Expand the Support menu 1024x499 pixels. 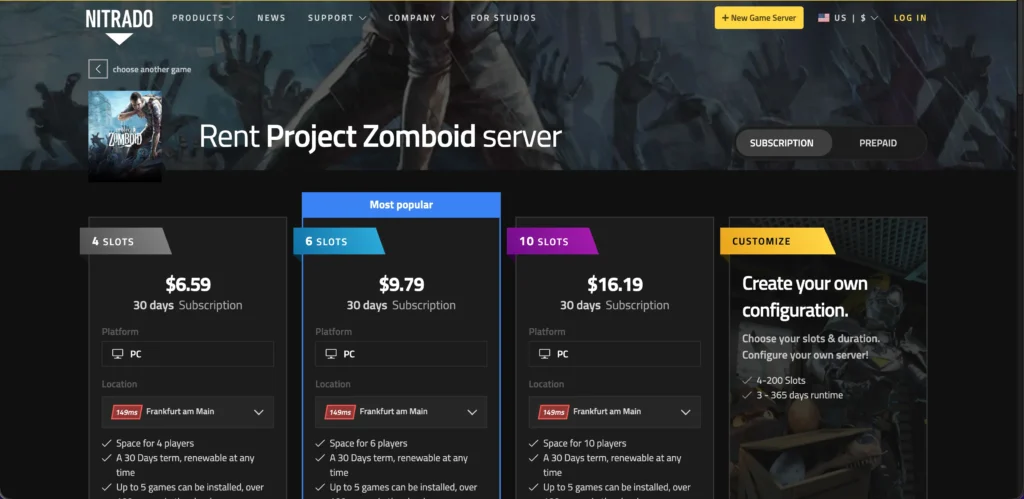tap(337, 18)
